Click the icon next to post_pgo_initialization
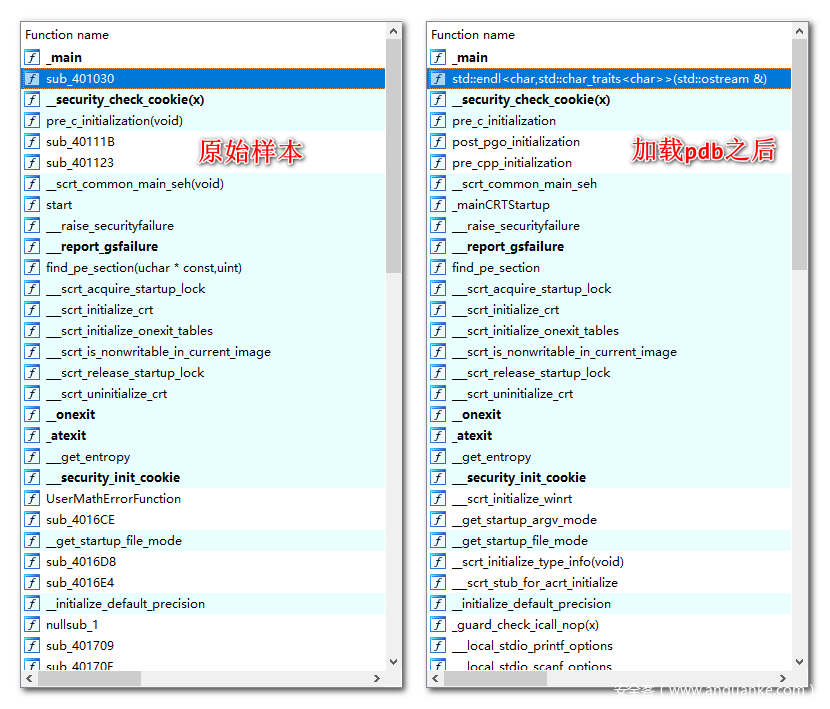Screen dimensions: 830x709 439,142
